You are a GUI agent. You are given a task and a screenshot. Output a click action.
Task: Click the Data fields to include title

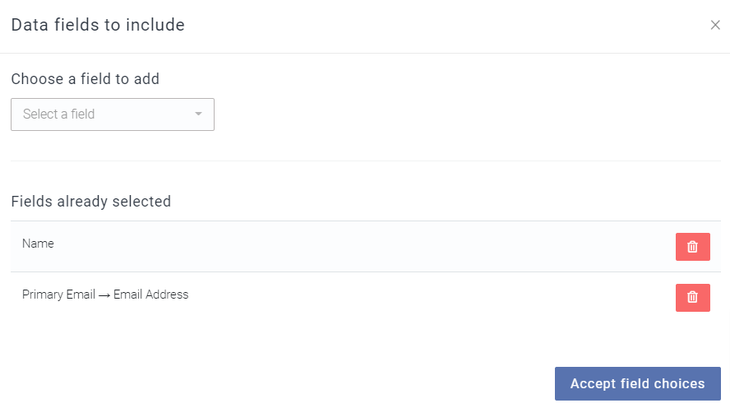(98, 25)
